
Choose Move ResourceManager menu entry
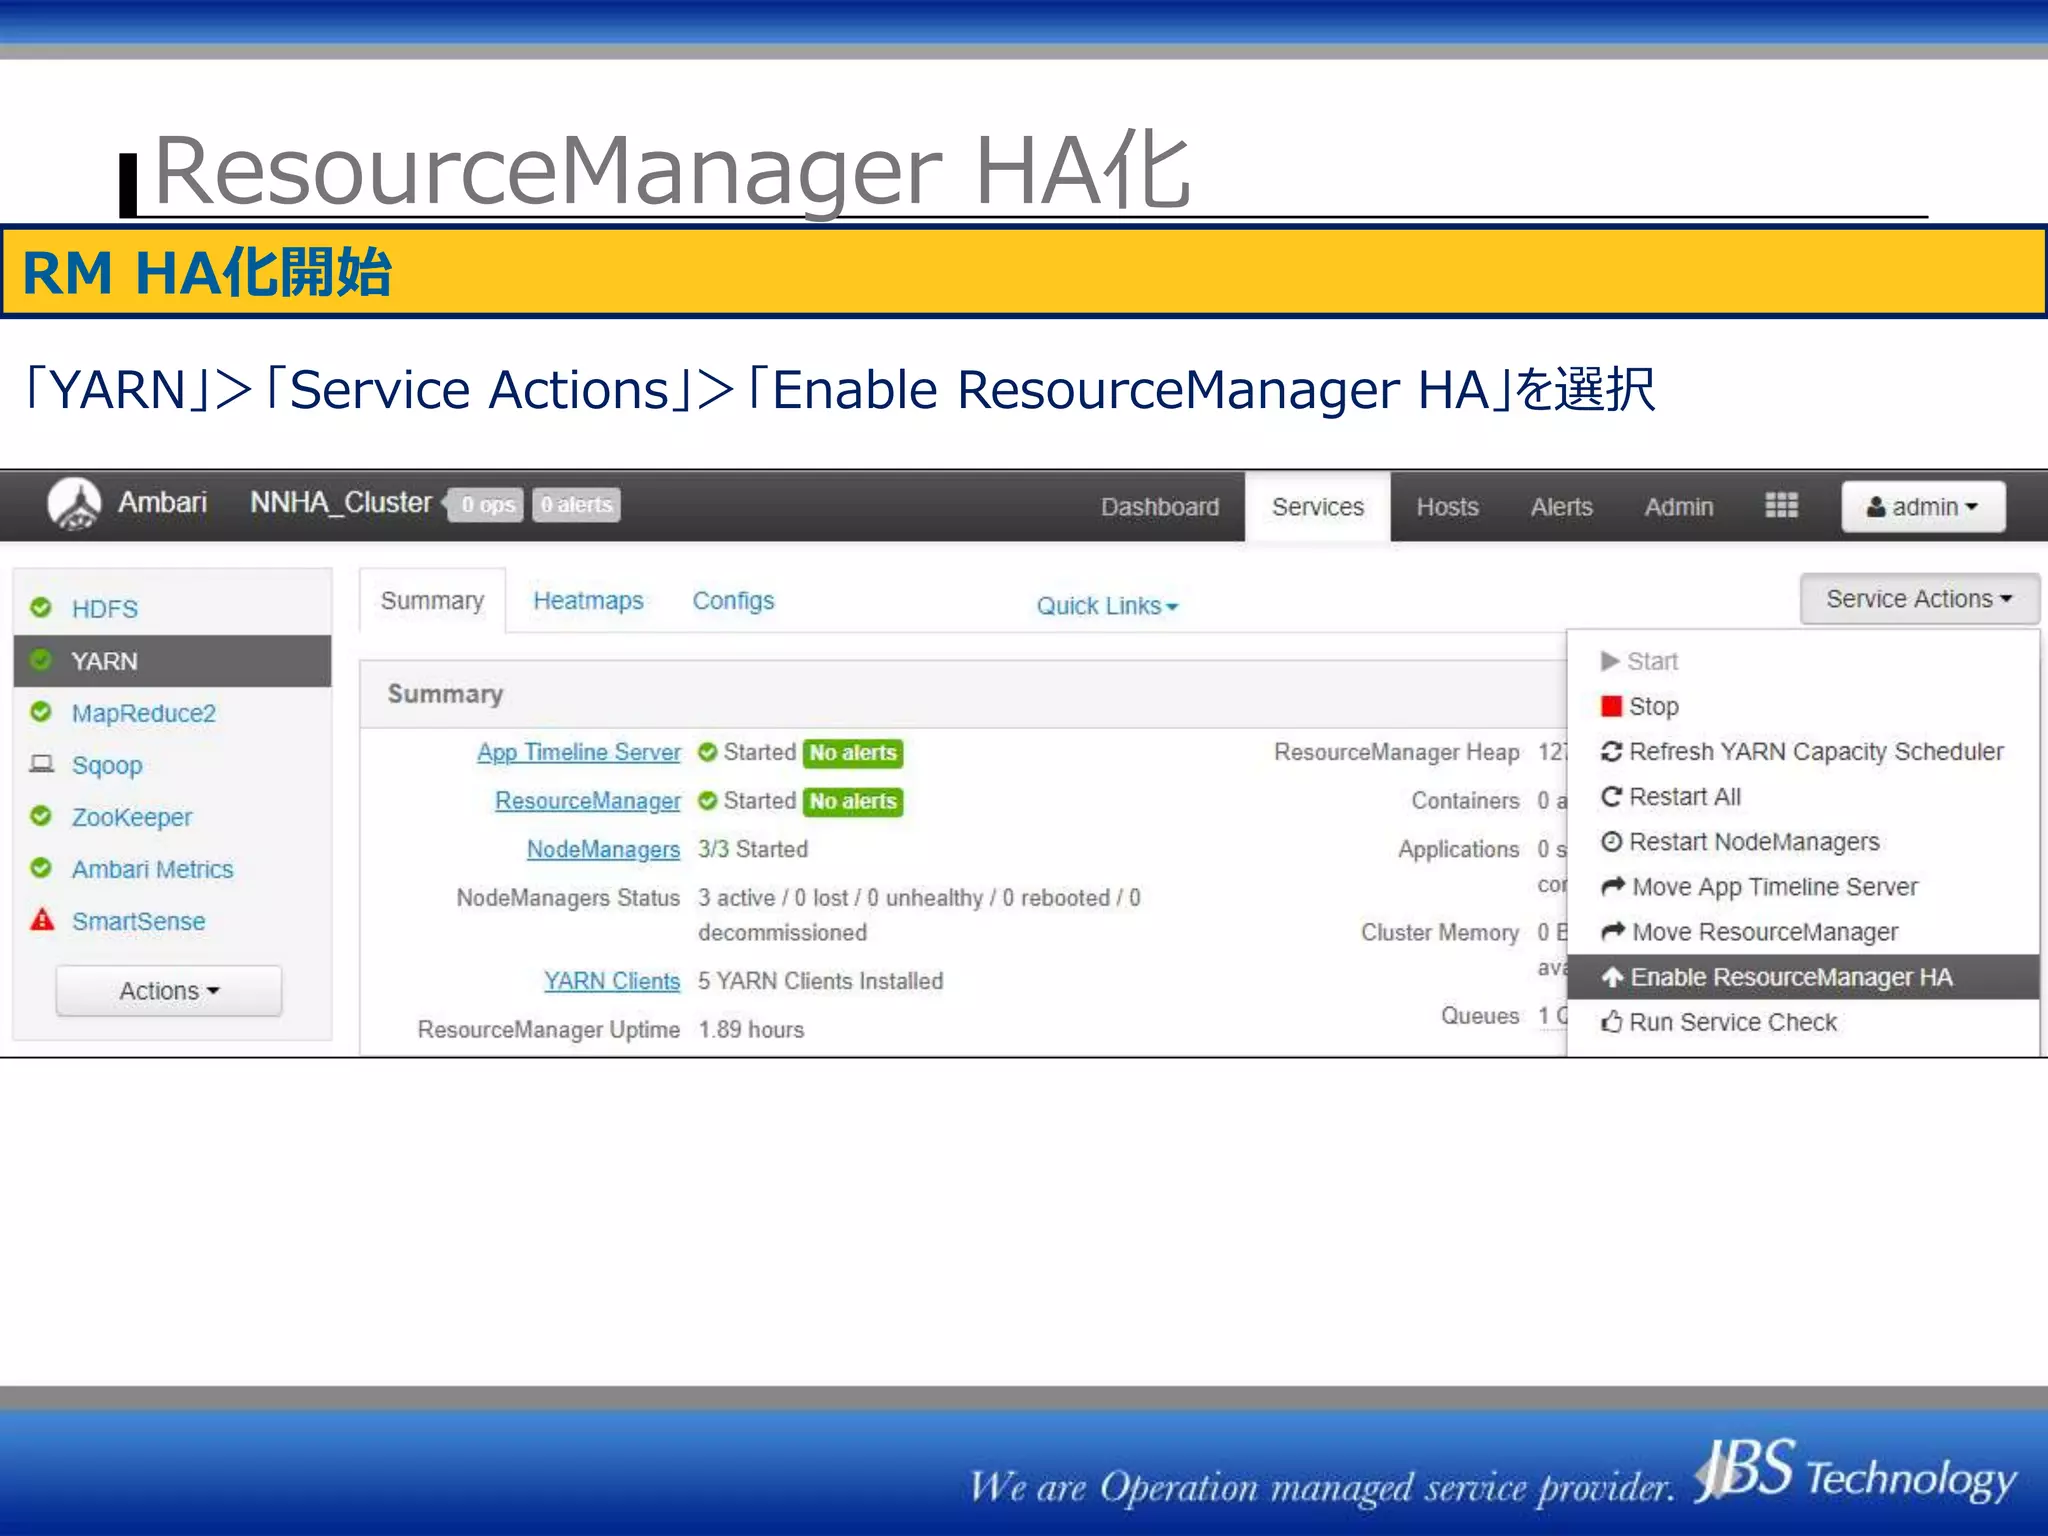pos(1803,931)
